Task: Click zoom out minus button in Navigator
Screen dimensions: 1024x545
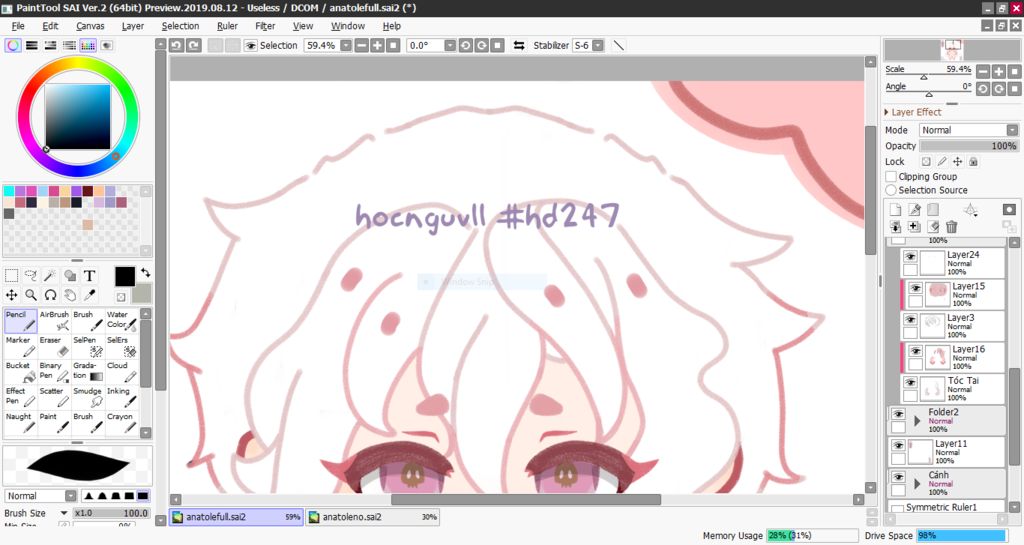Action: click(x=983, y=71)
